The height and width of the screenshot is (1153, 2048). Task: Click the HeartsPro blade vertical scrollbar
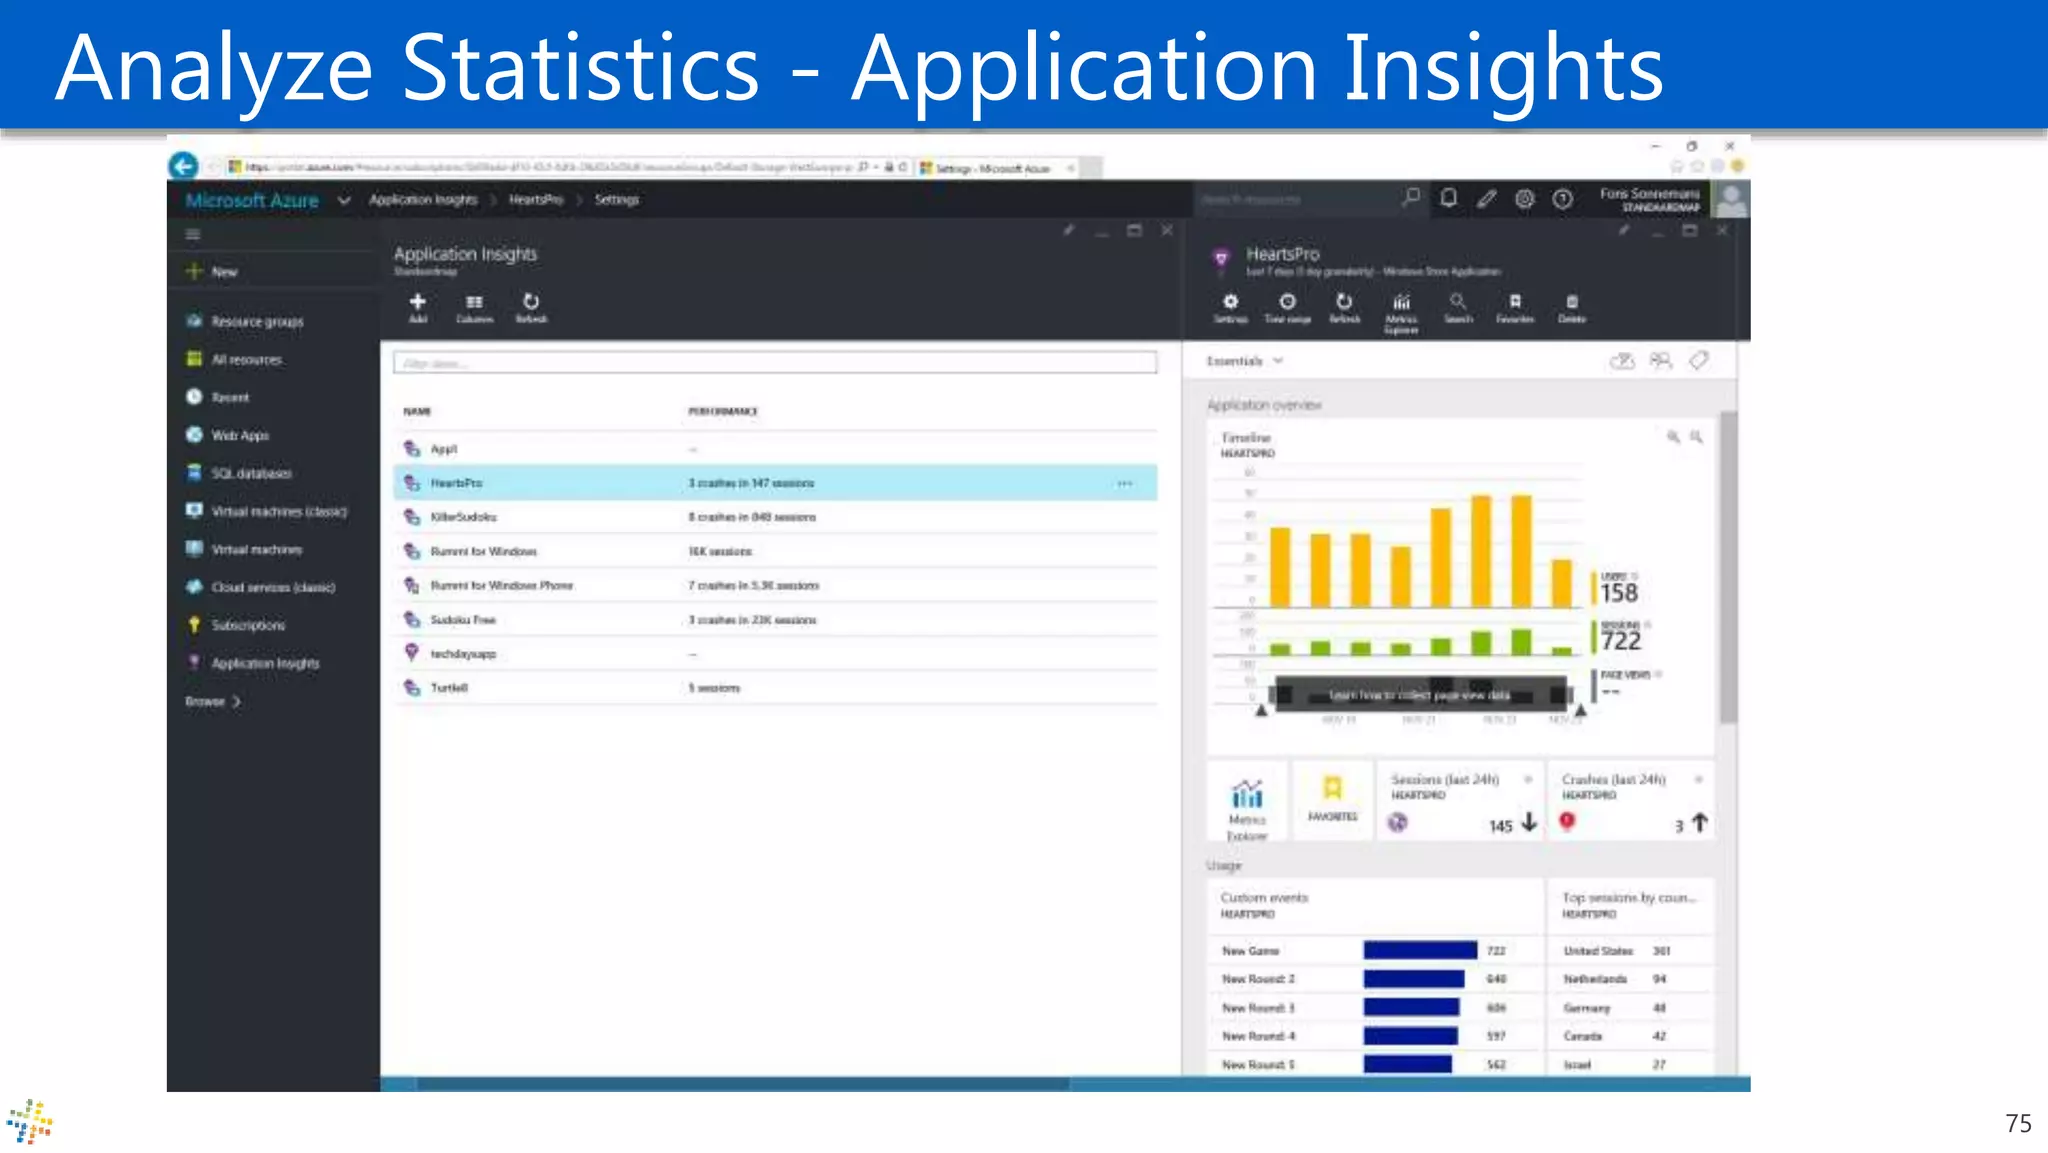click(x=1728, y=566)
